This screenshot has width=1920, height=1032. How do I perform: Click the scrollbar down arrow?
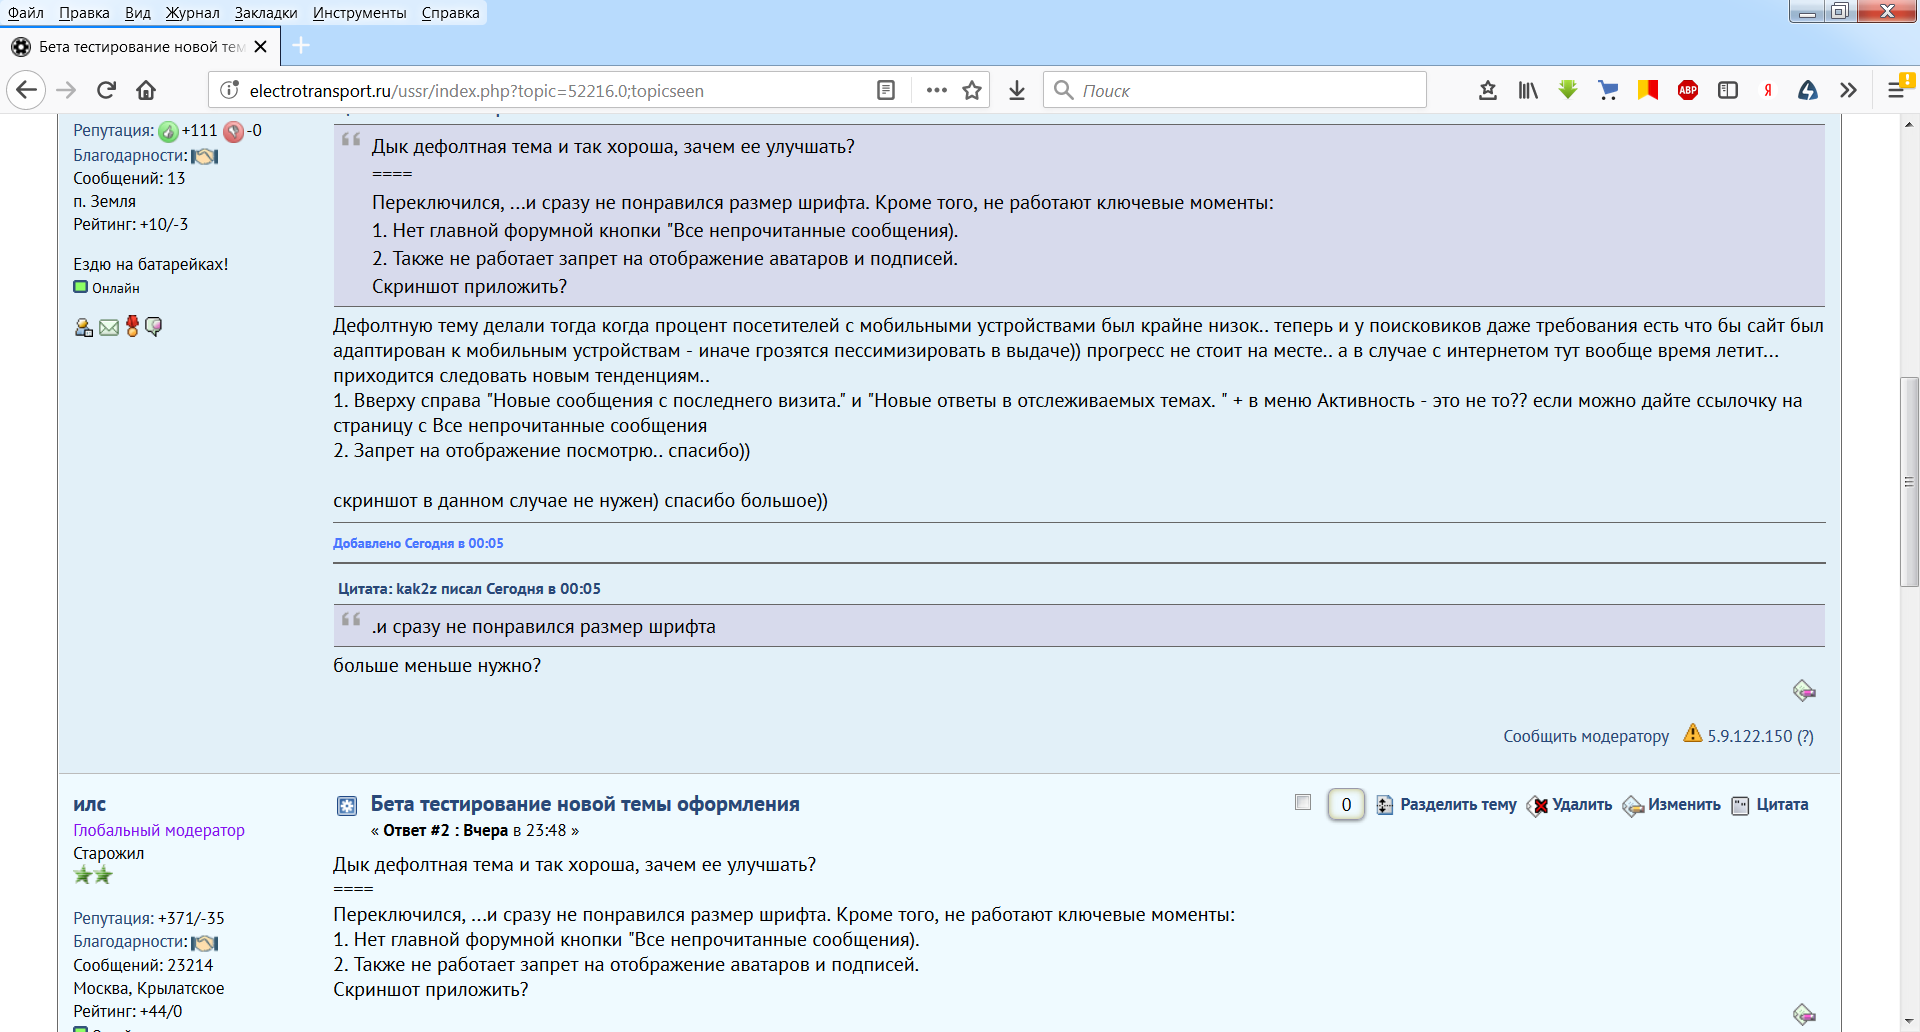tap(1910, 1022)
